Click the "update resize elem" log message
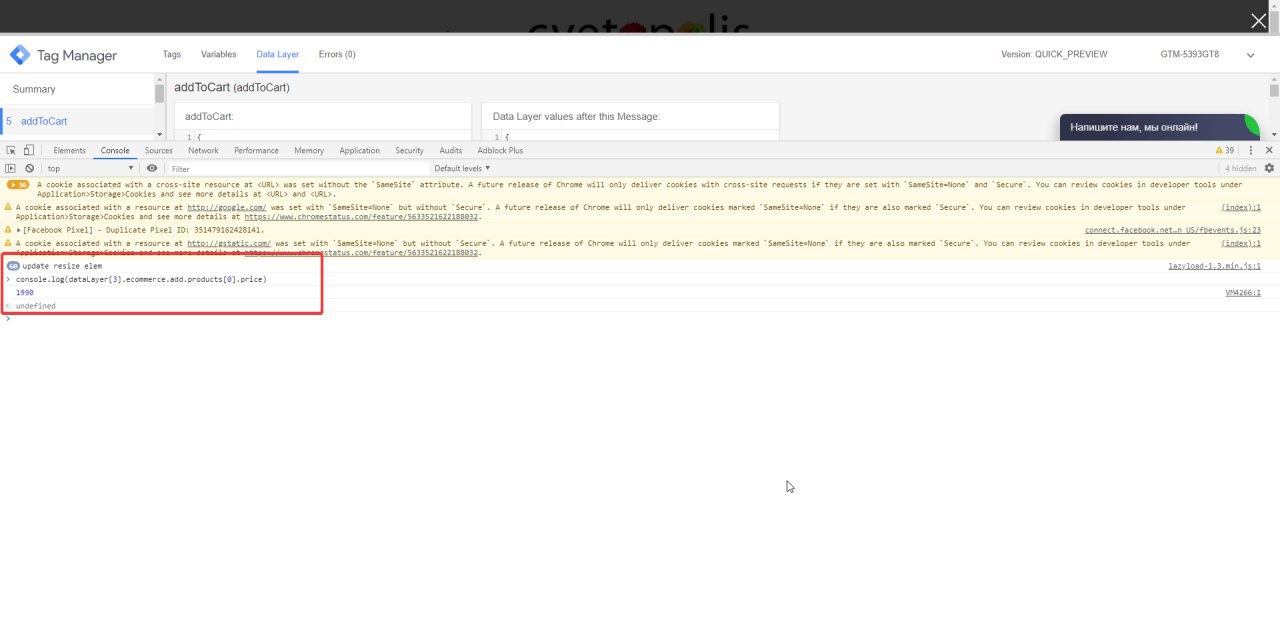Image resolution: width=1280 pixels, height=631 pixels. (62, 266)
